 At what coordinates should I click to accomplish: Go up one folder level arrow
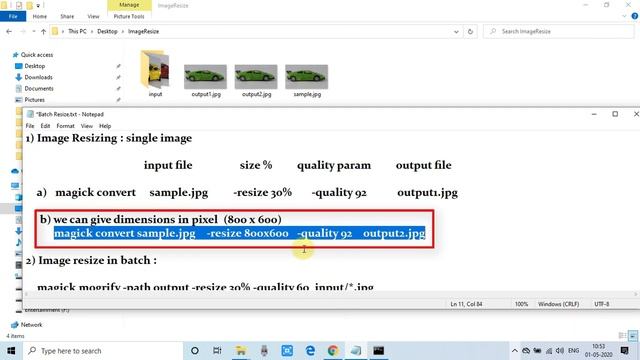[43, 31]
